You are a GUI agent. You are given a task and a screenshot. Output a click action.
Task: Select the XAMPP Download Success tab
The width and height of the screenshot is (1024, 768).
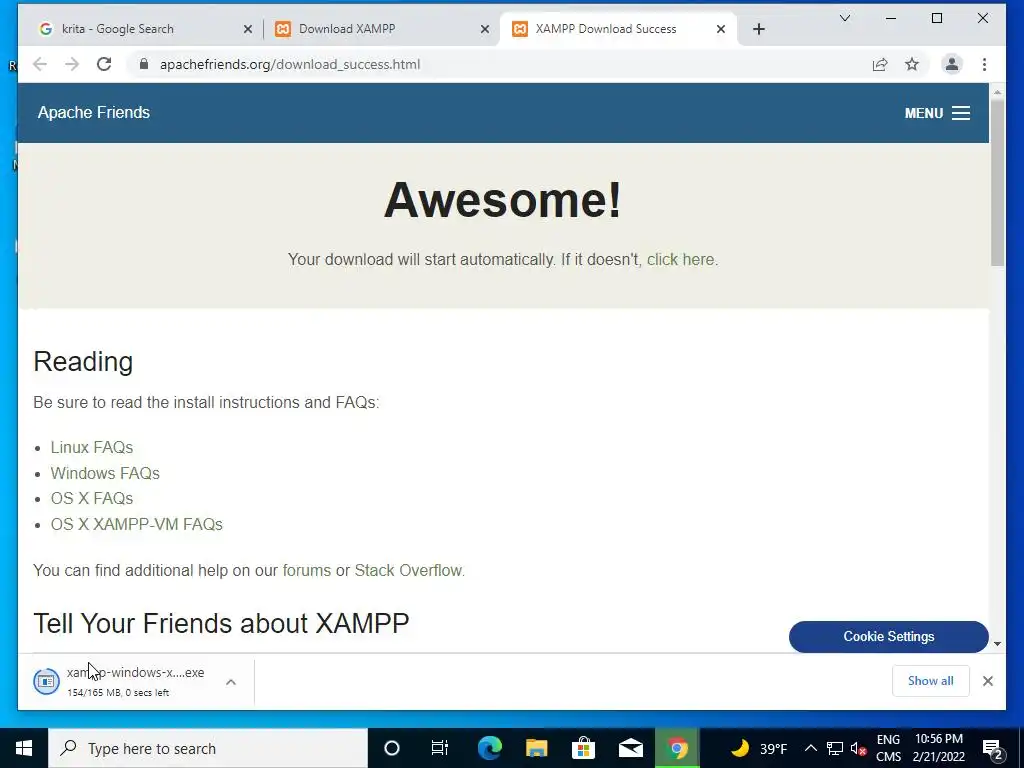click(x=618, y=29)
